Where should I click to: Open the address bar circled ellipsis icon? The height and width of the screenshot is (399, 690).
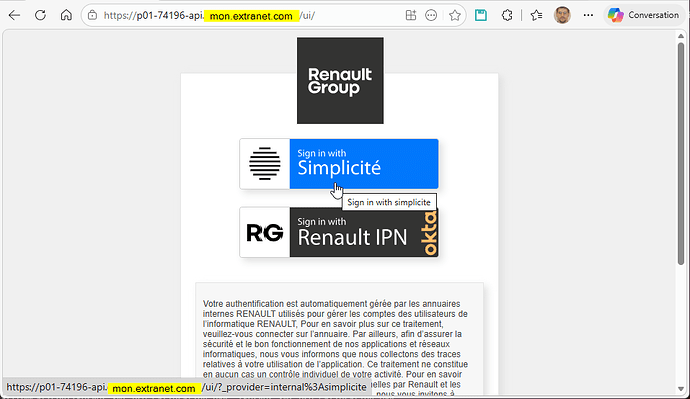(431, 15)
